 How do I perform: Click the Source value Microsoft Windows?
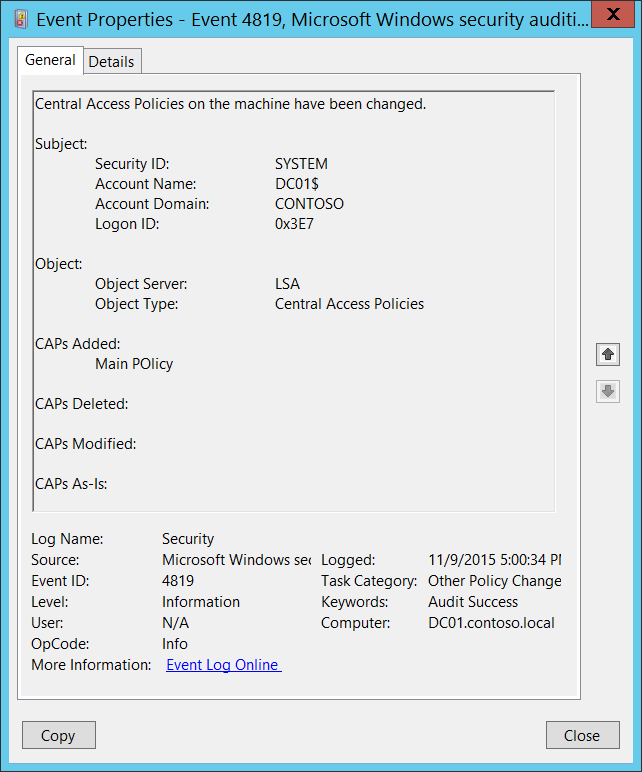[236, 560]
